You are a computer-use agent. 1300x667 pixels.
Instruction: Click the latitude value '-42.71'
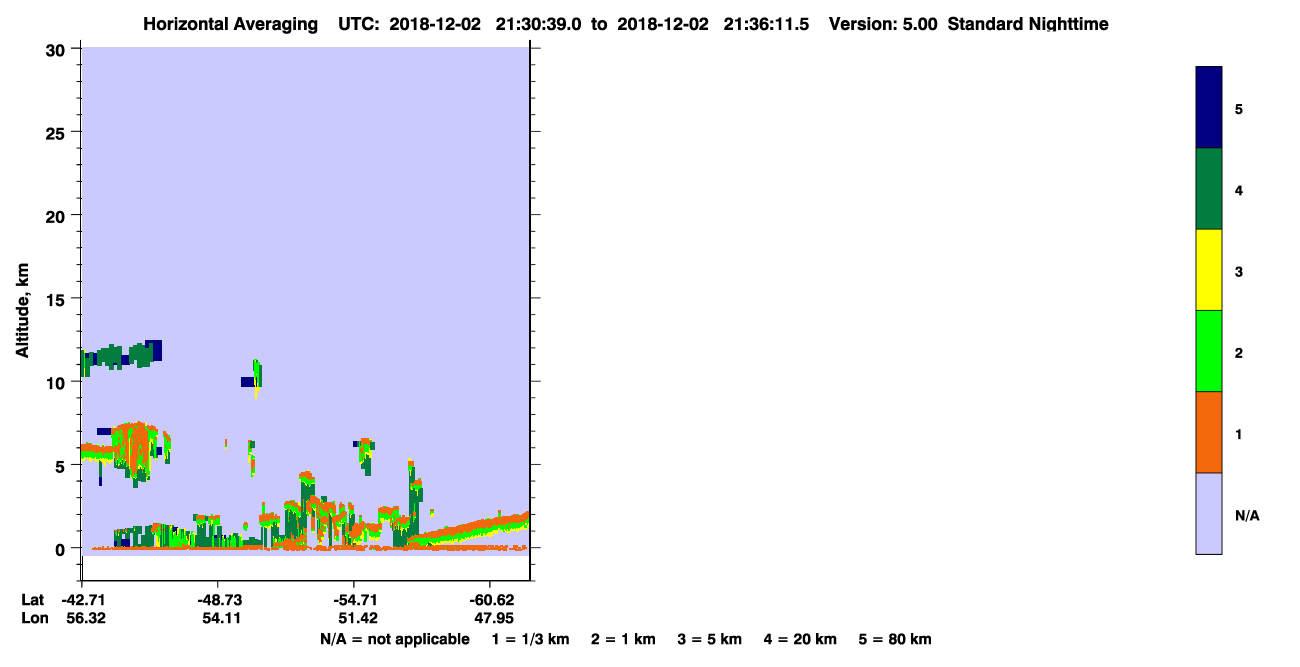click(x=83, y=600)
